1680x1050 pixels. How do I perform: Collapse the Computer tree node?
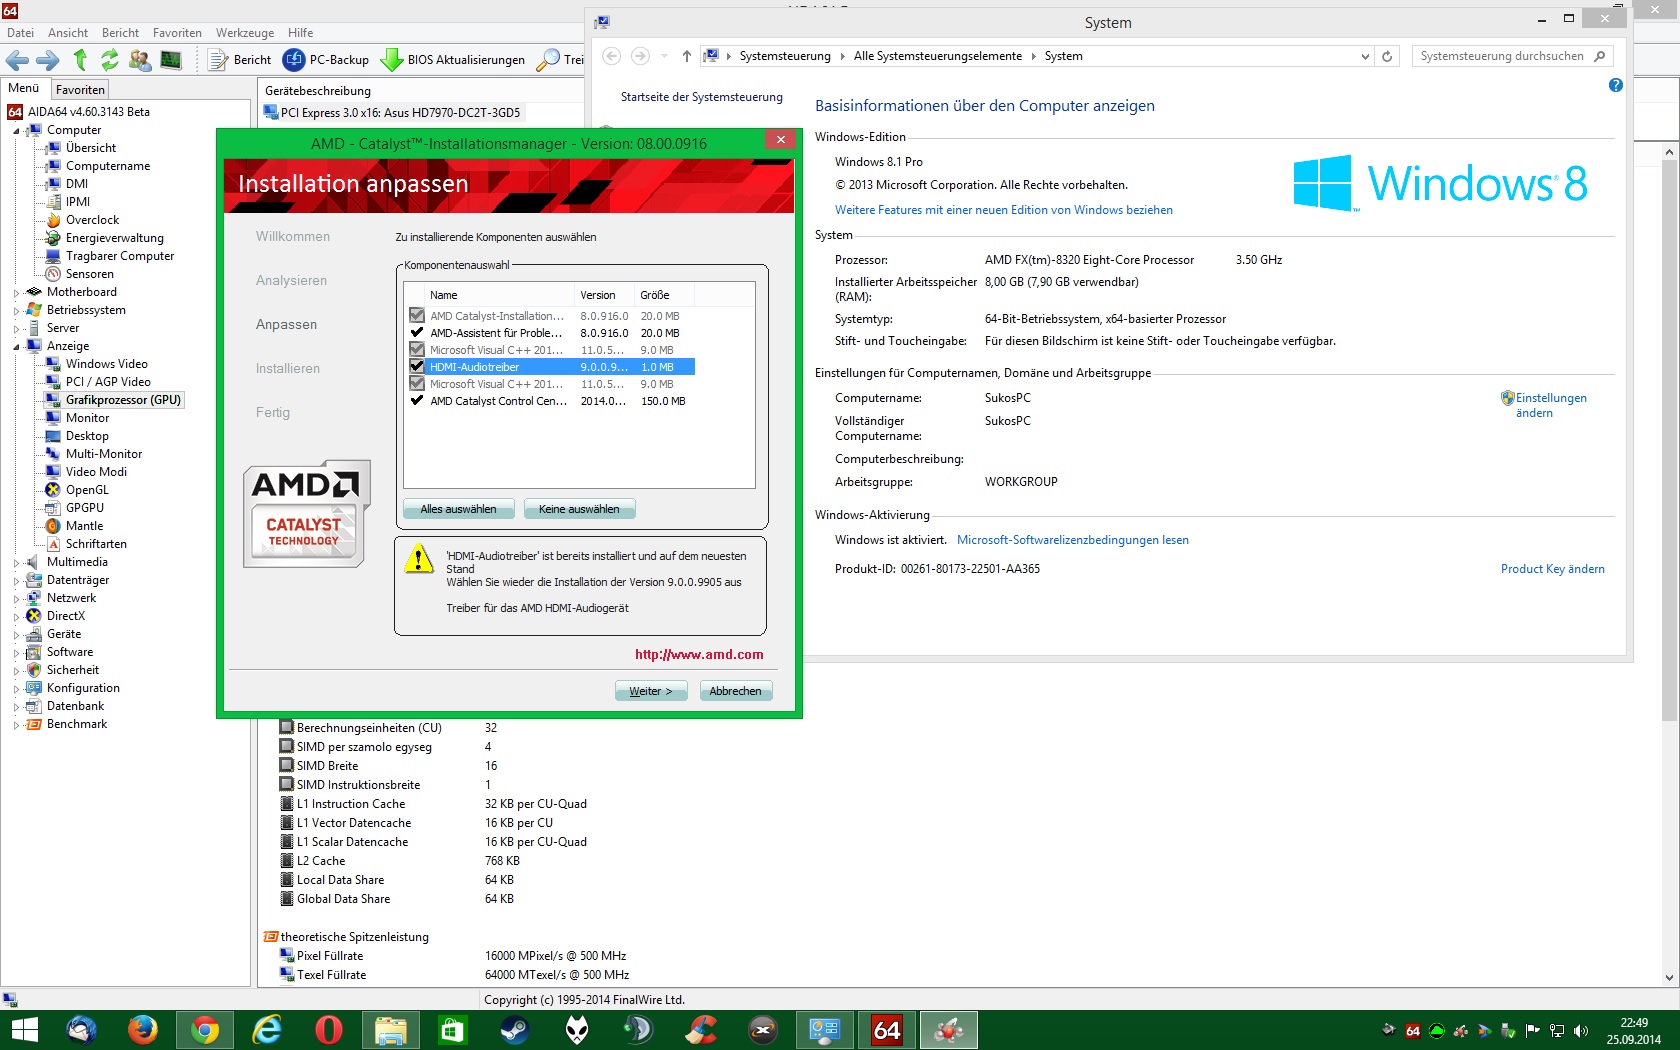click(16, 131)
